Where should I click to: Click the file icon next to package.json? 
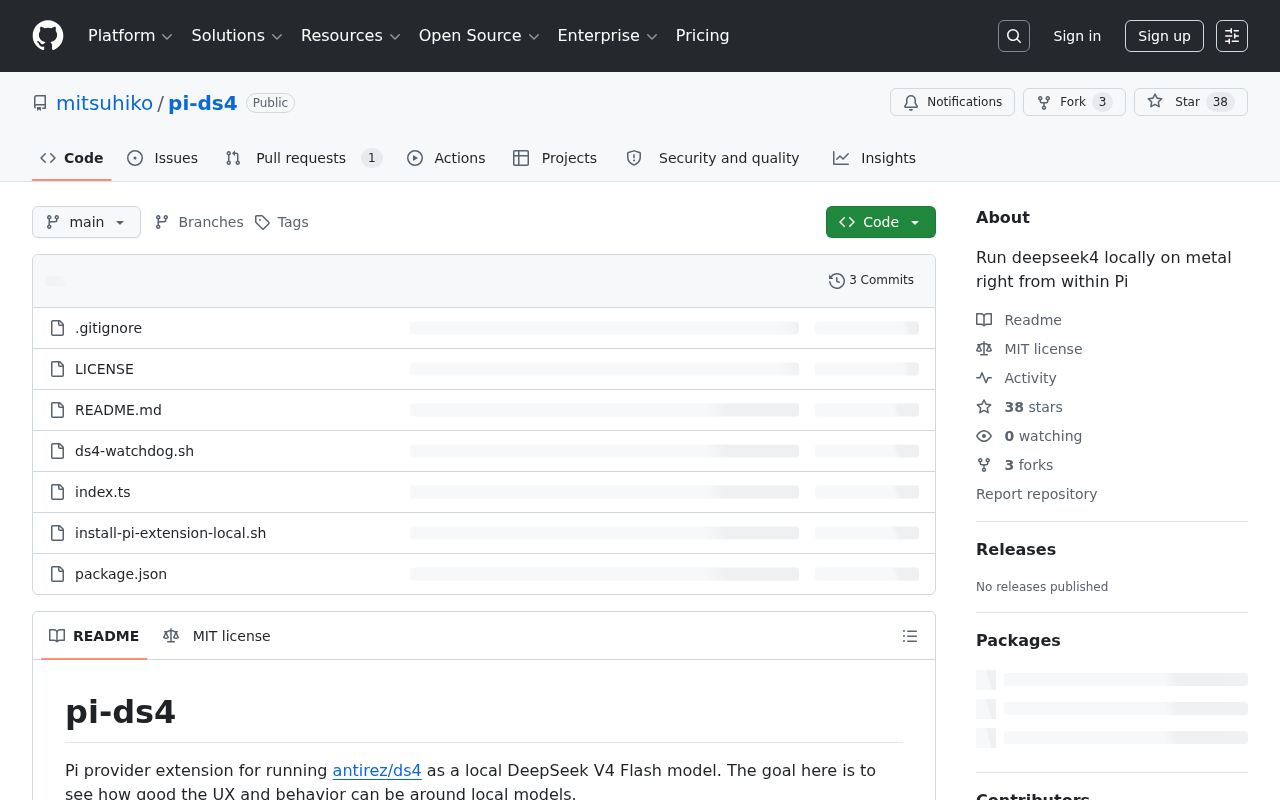pos(58,574)
